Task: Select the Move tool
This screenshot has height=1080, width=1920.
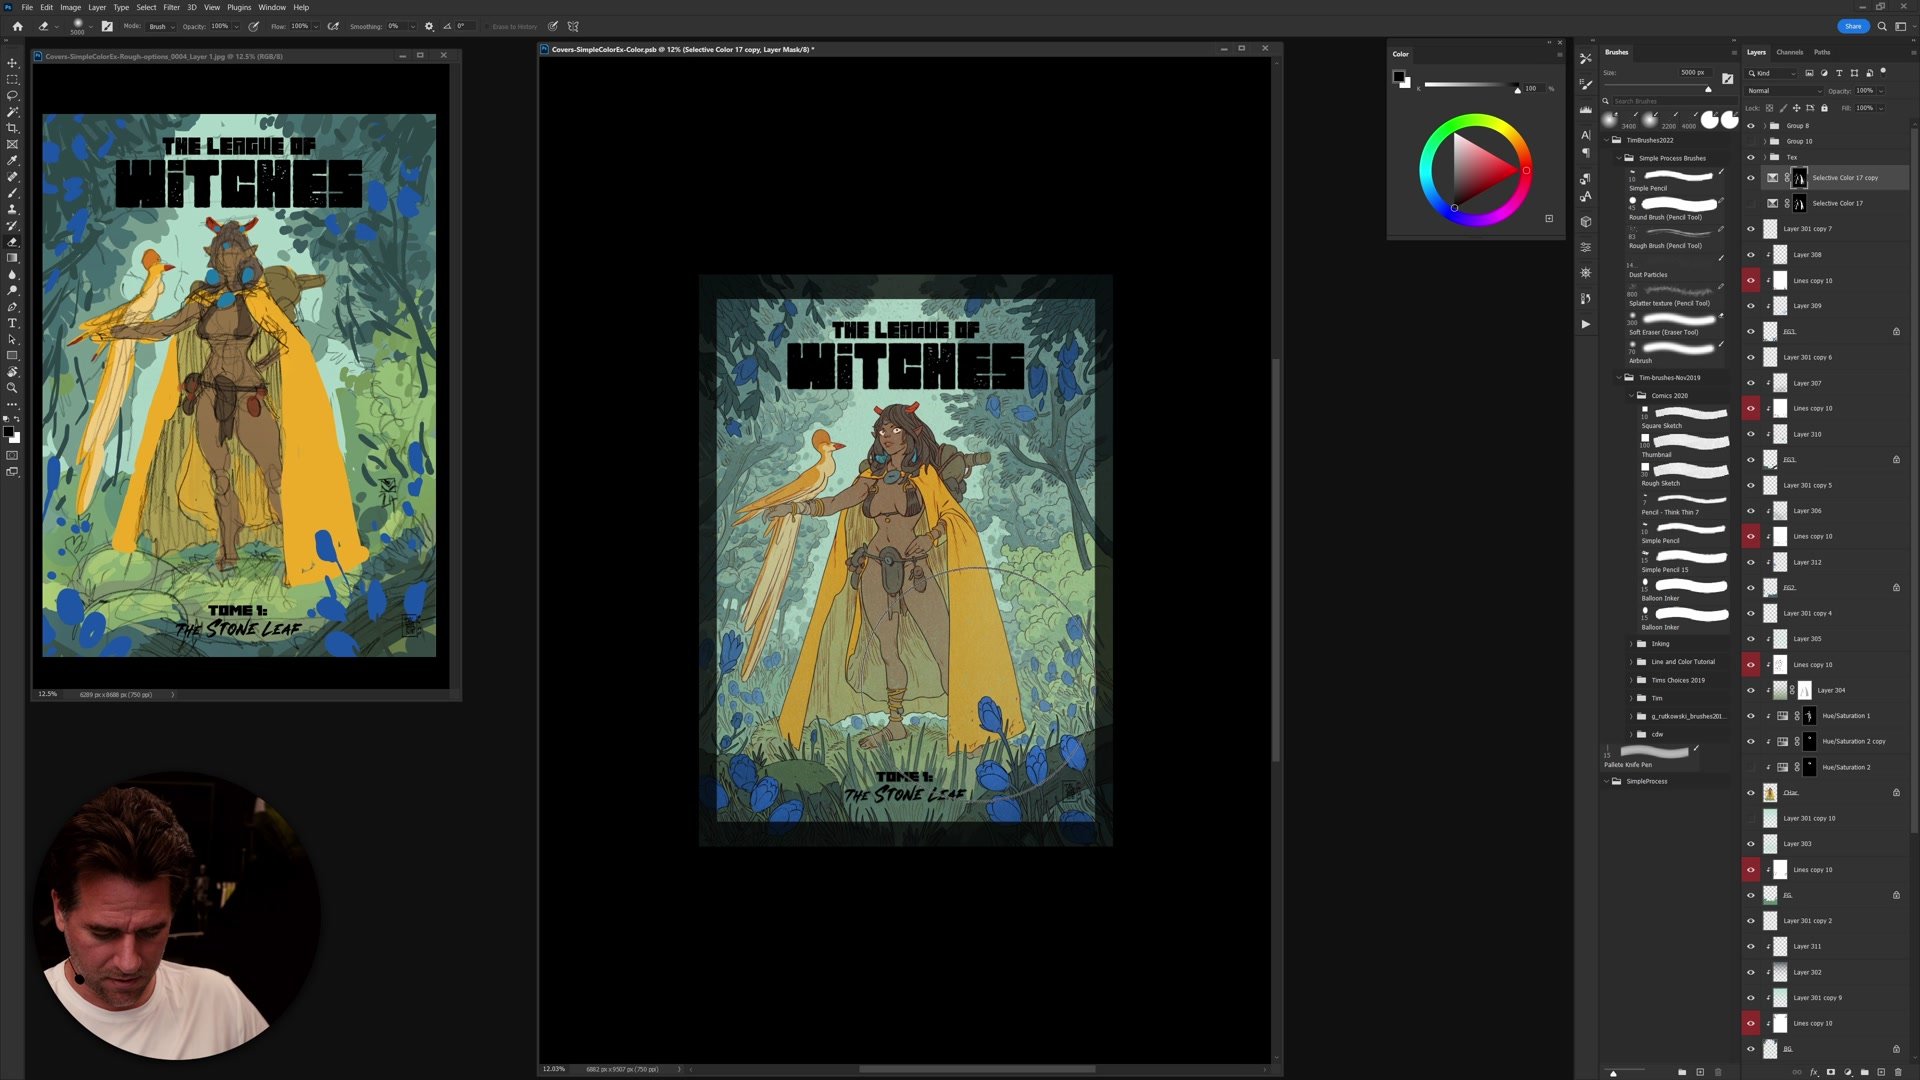Action: tap(12, 63)
